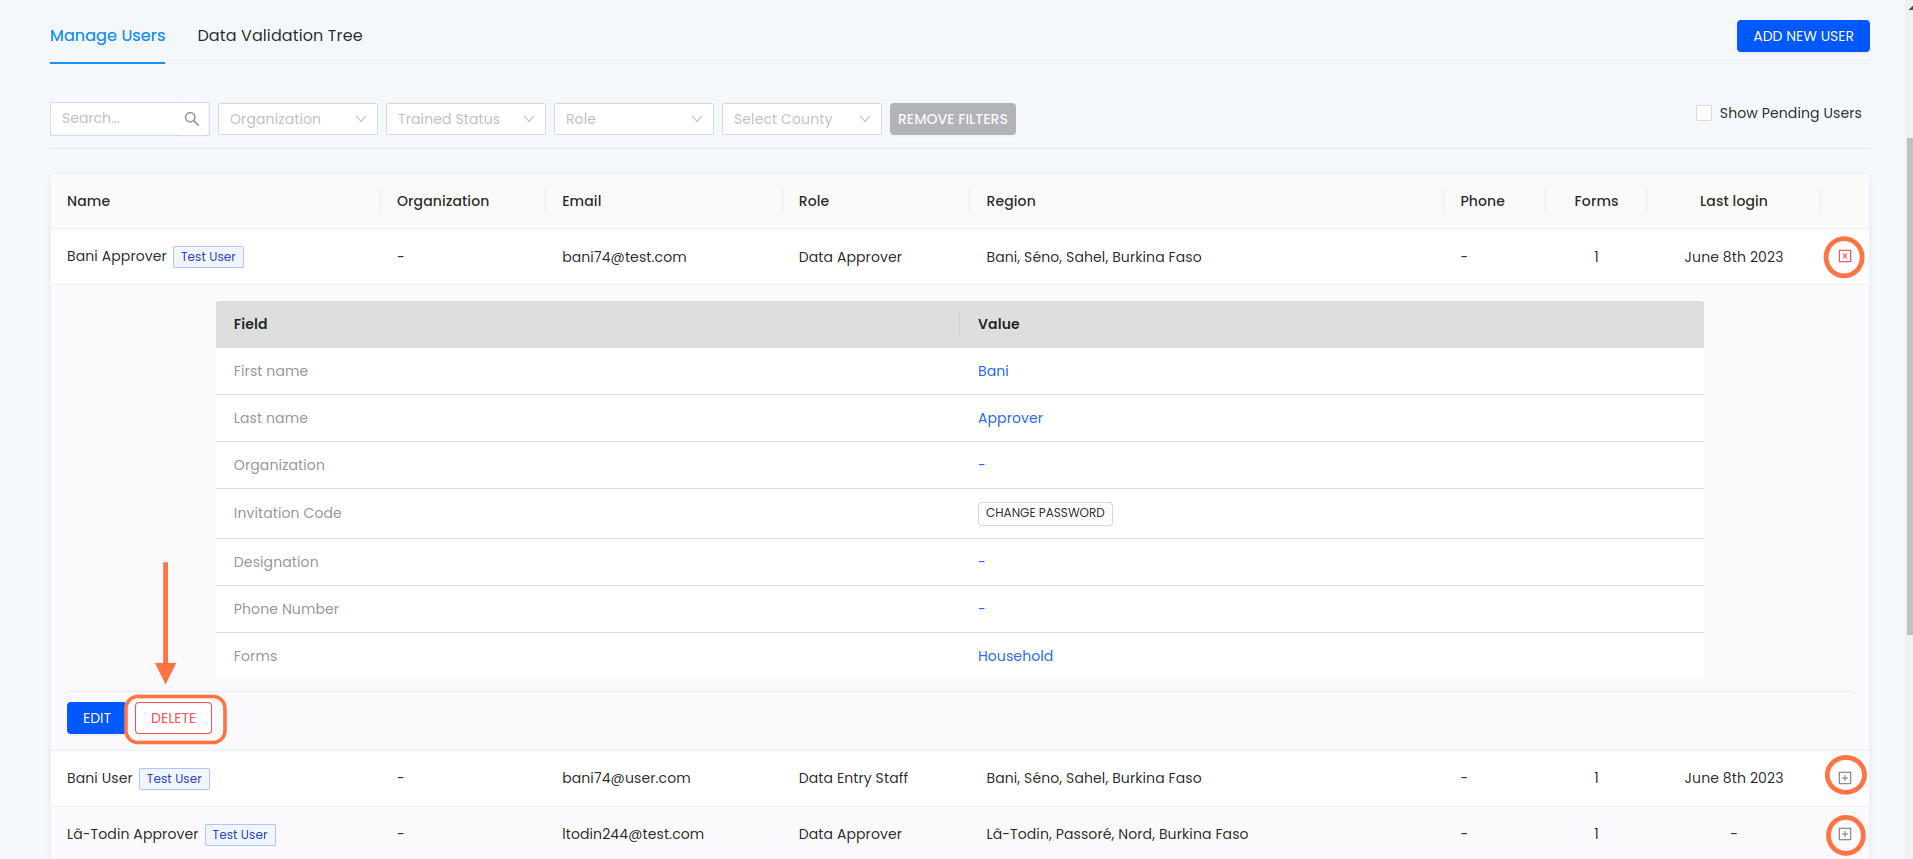This screenshot has width=1913, height=859.
Task: Switch to the Data Validation Tree tab
Action: pyautogui.click(x=280, y=36)
